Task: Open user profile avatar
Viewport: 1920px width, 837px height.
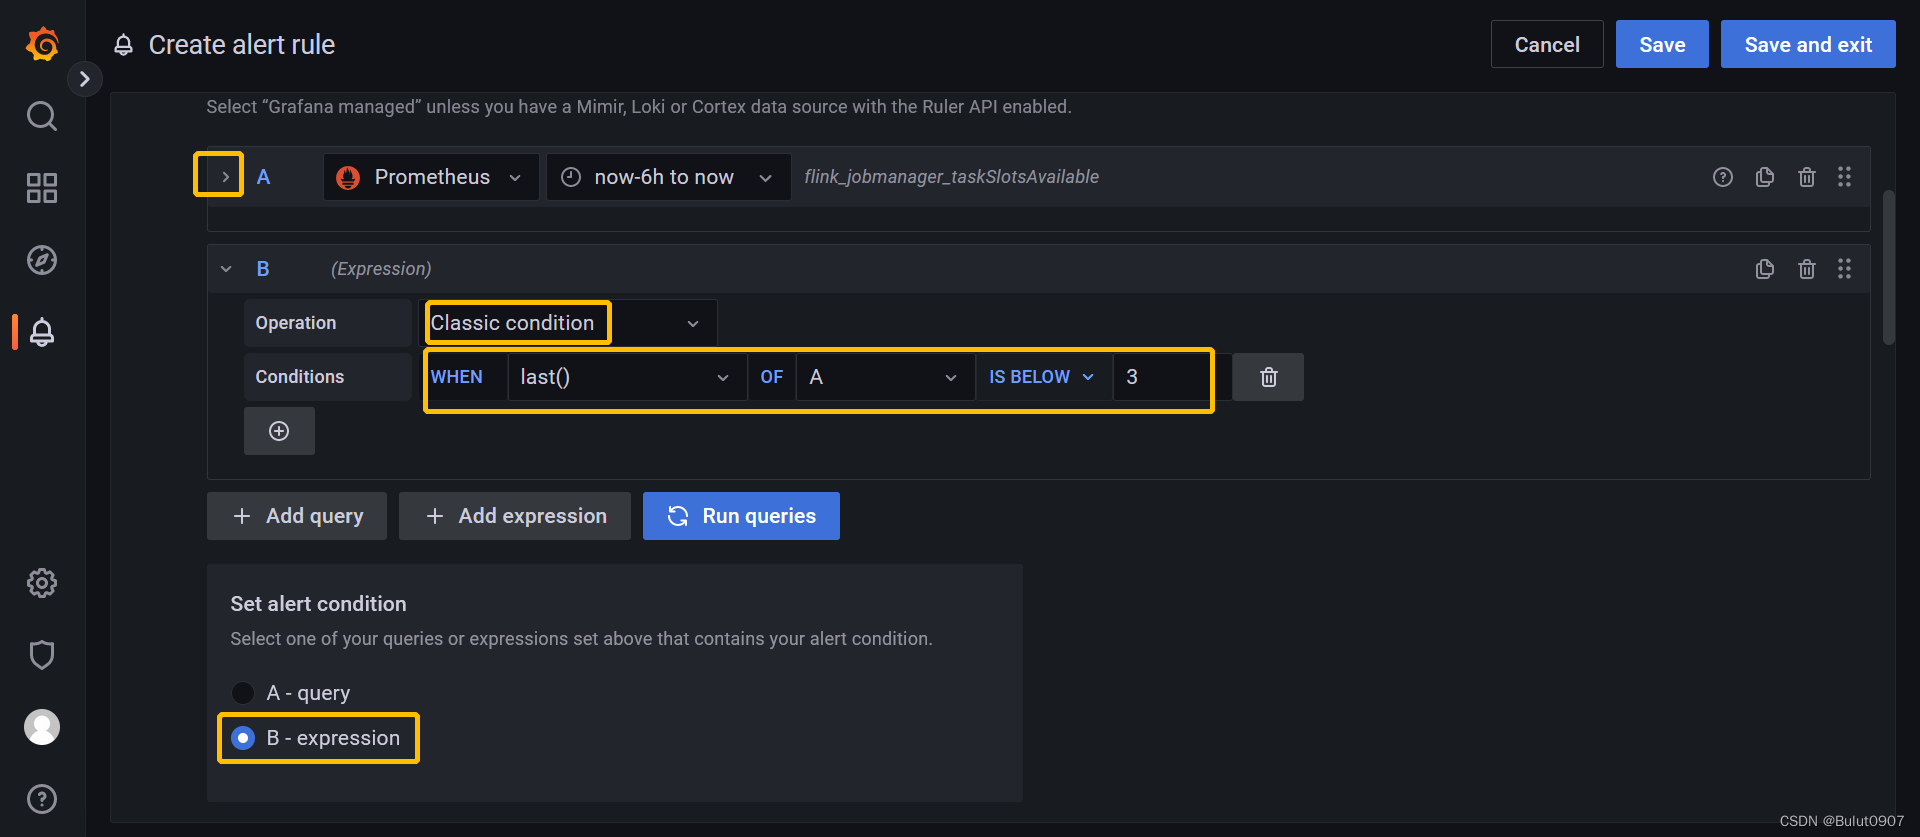Action: click(42, 727)
